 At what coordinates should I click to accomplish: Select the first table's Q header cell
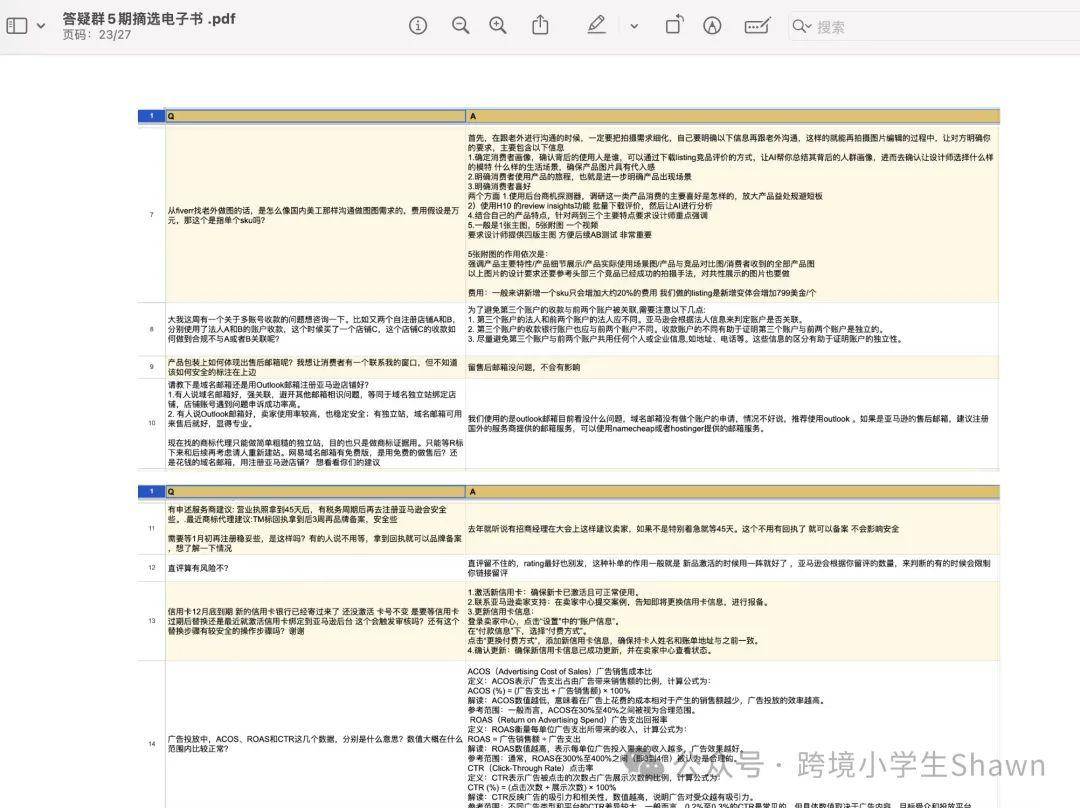[315, 116]
